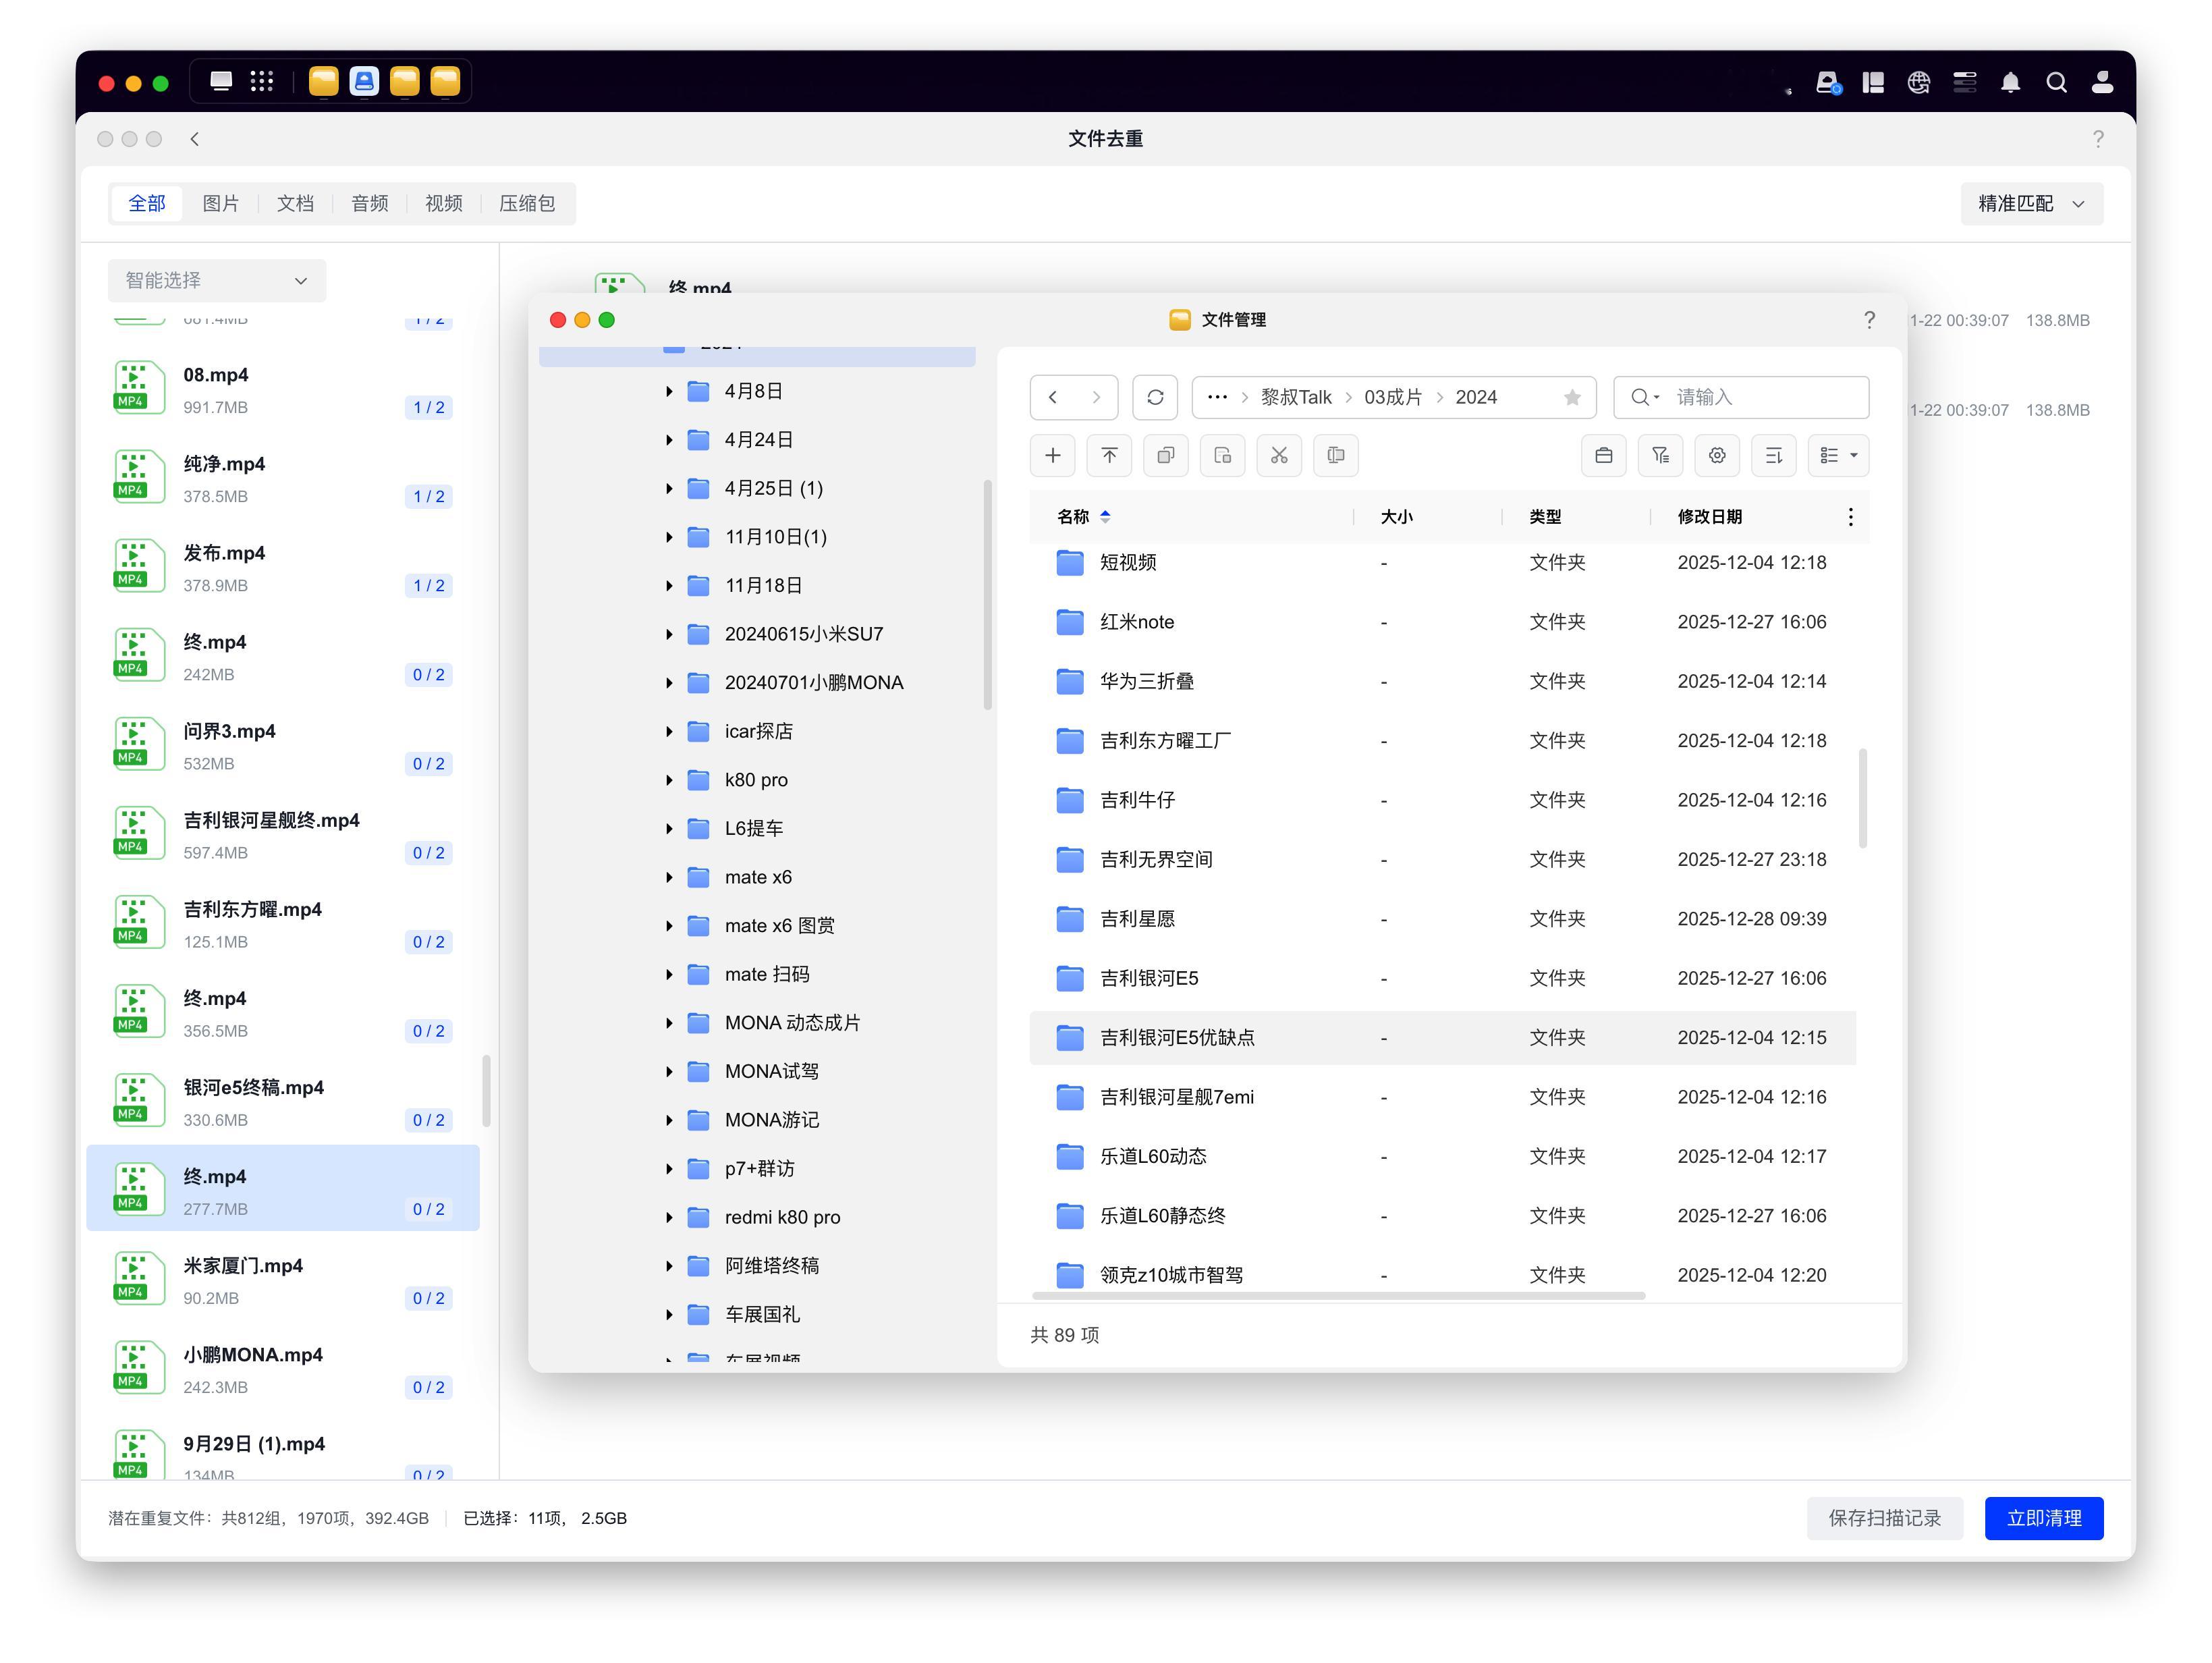The height and width of the screenshot is (1663, 2212).
Task: Click the gear settings icon in toolbar
Action: point(1716,456)
